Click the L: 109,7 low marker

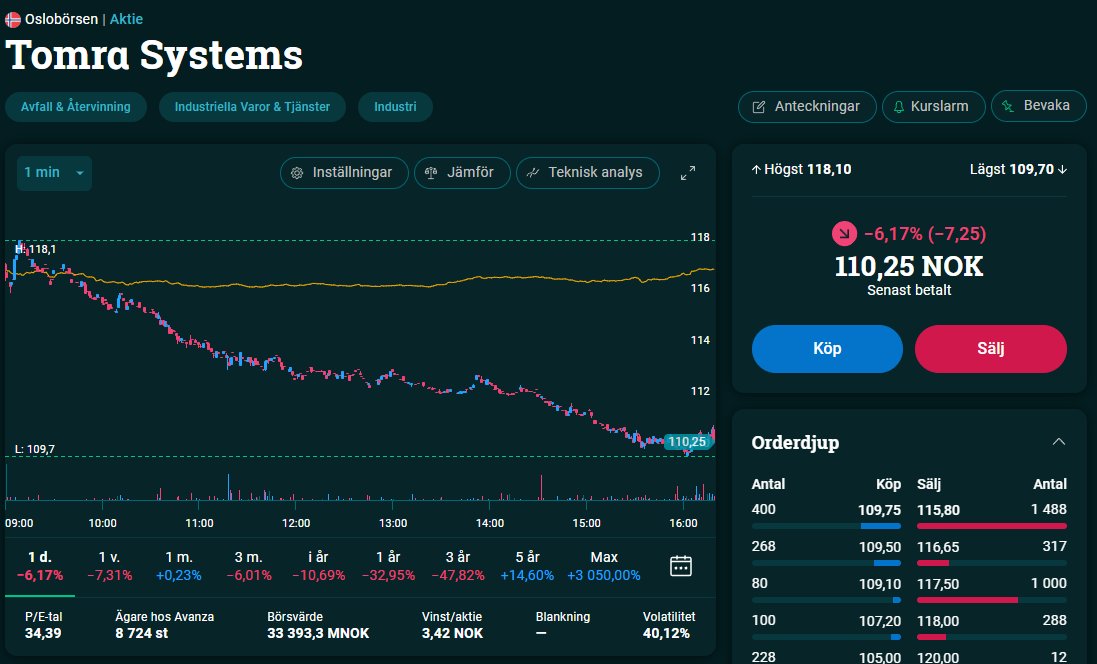tap(35, 449)
